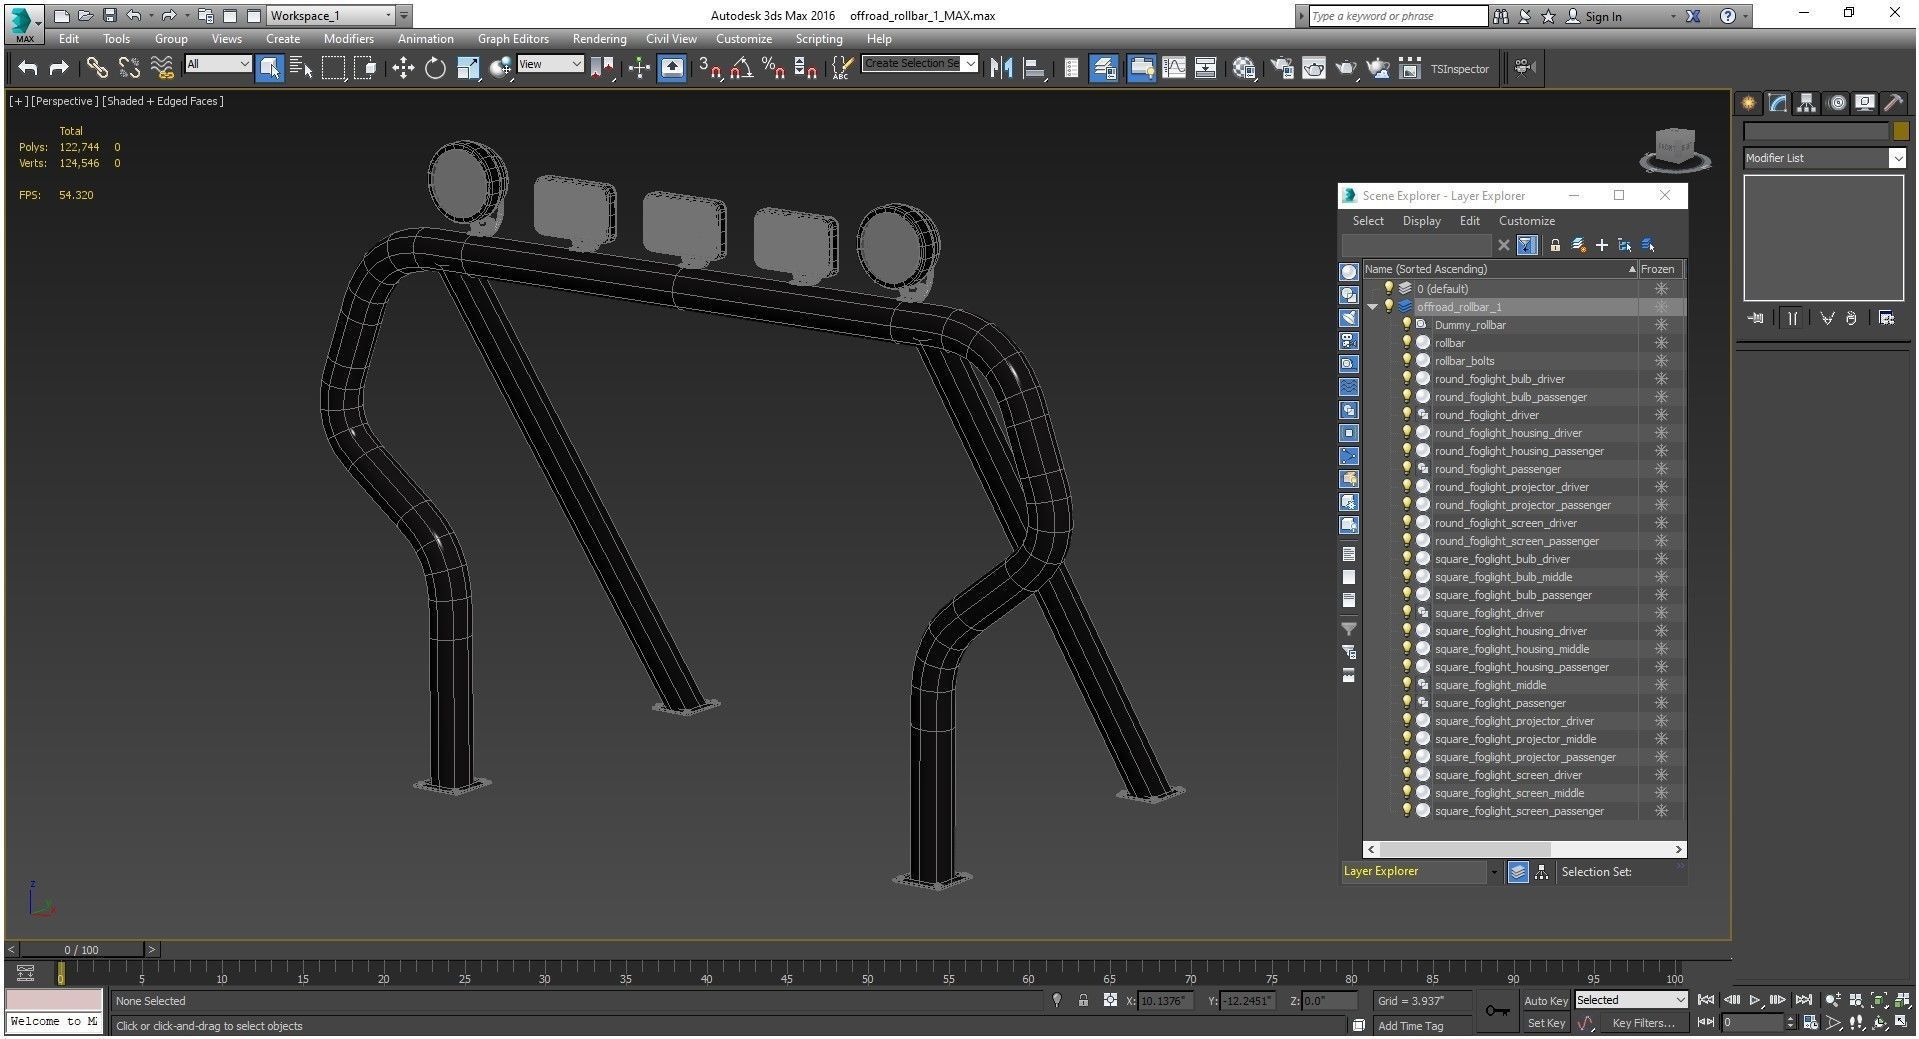1919x1039 pixels.
Task: Choose the Select and Rotate tool
Action: tap(435, 68)
